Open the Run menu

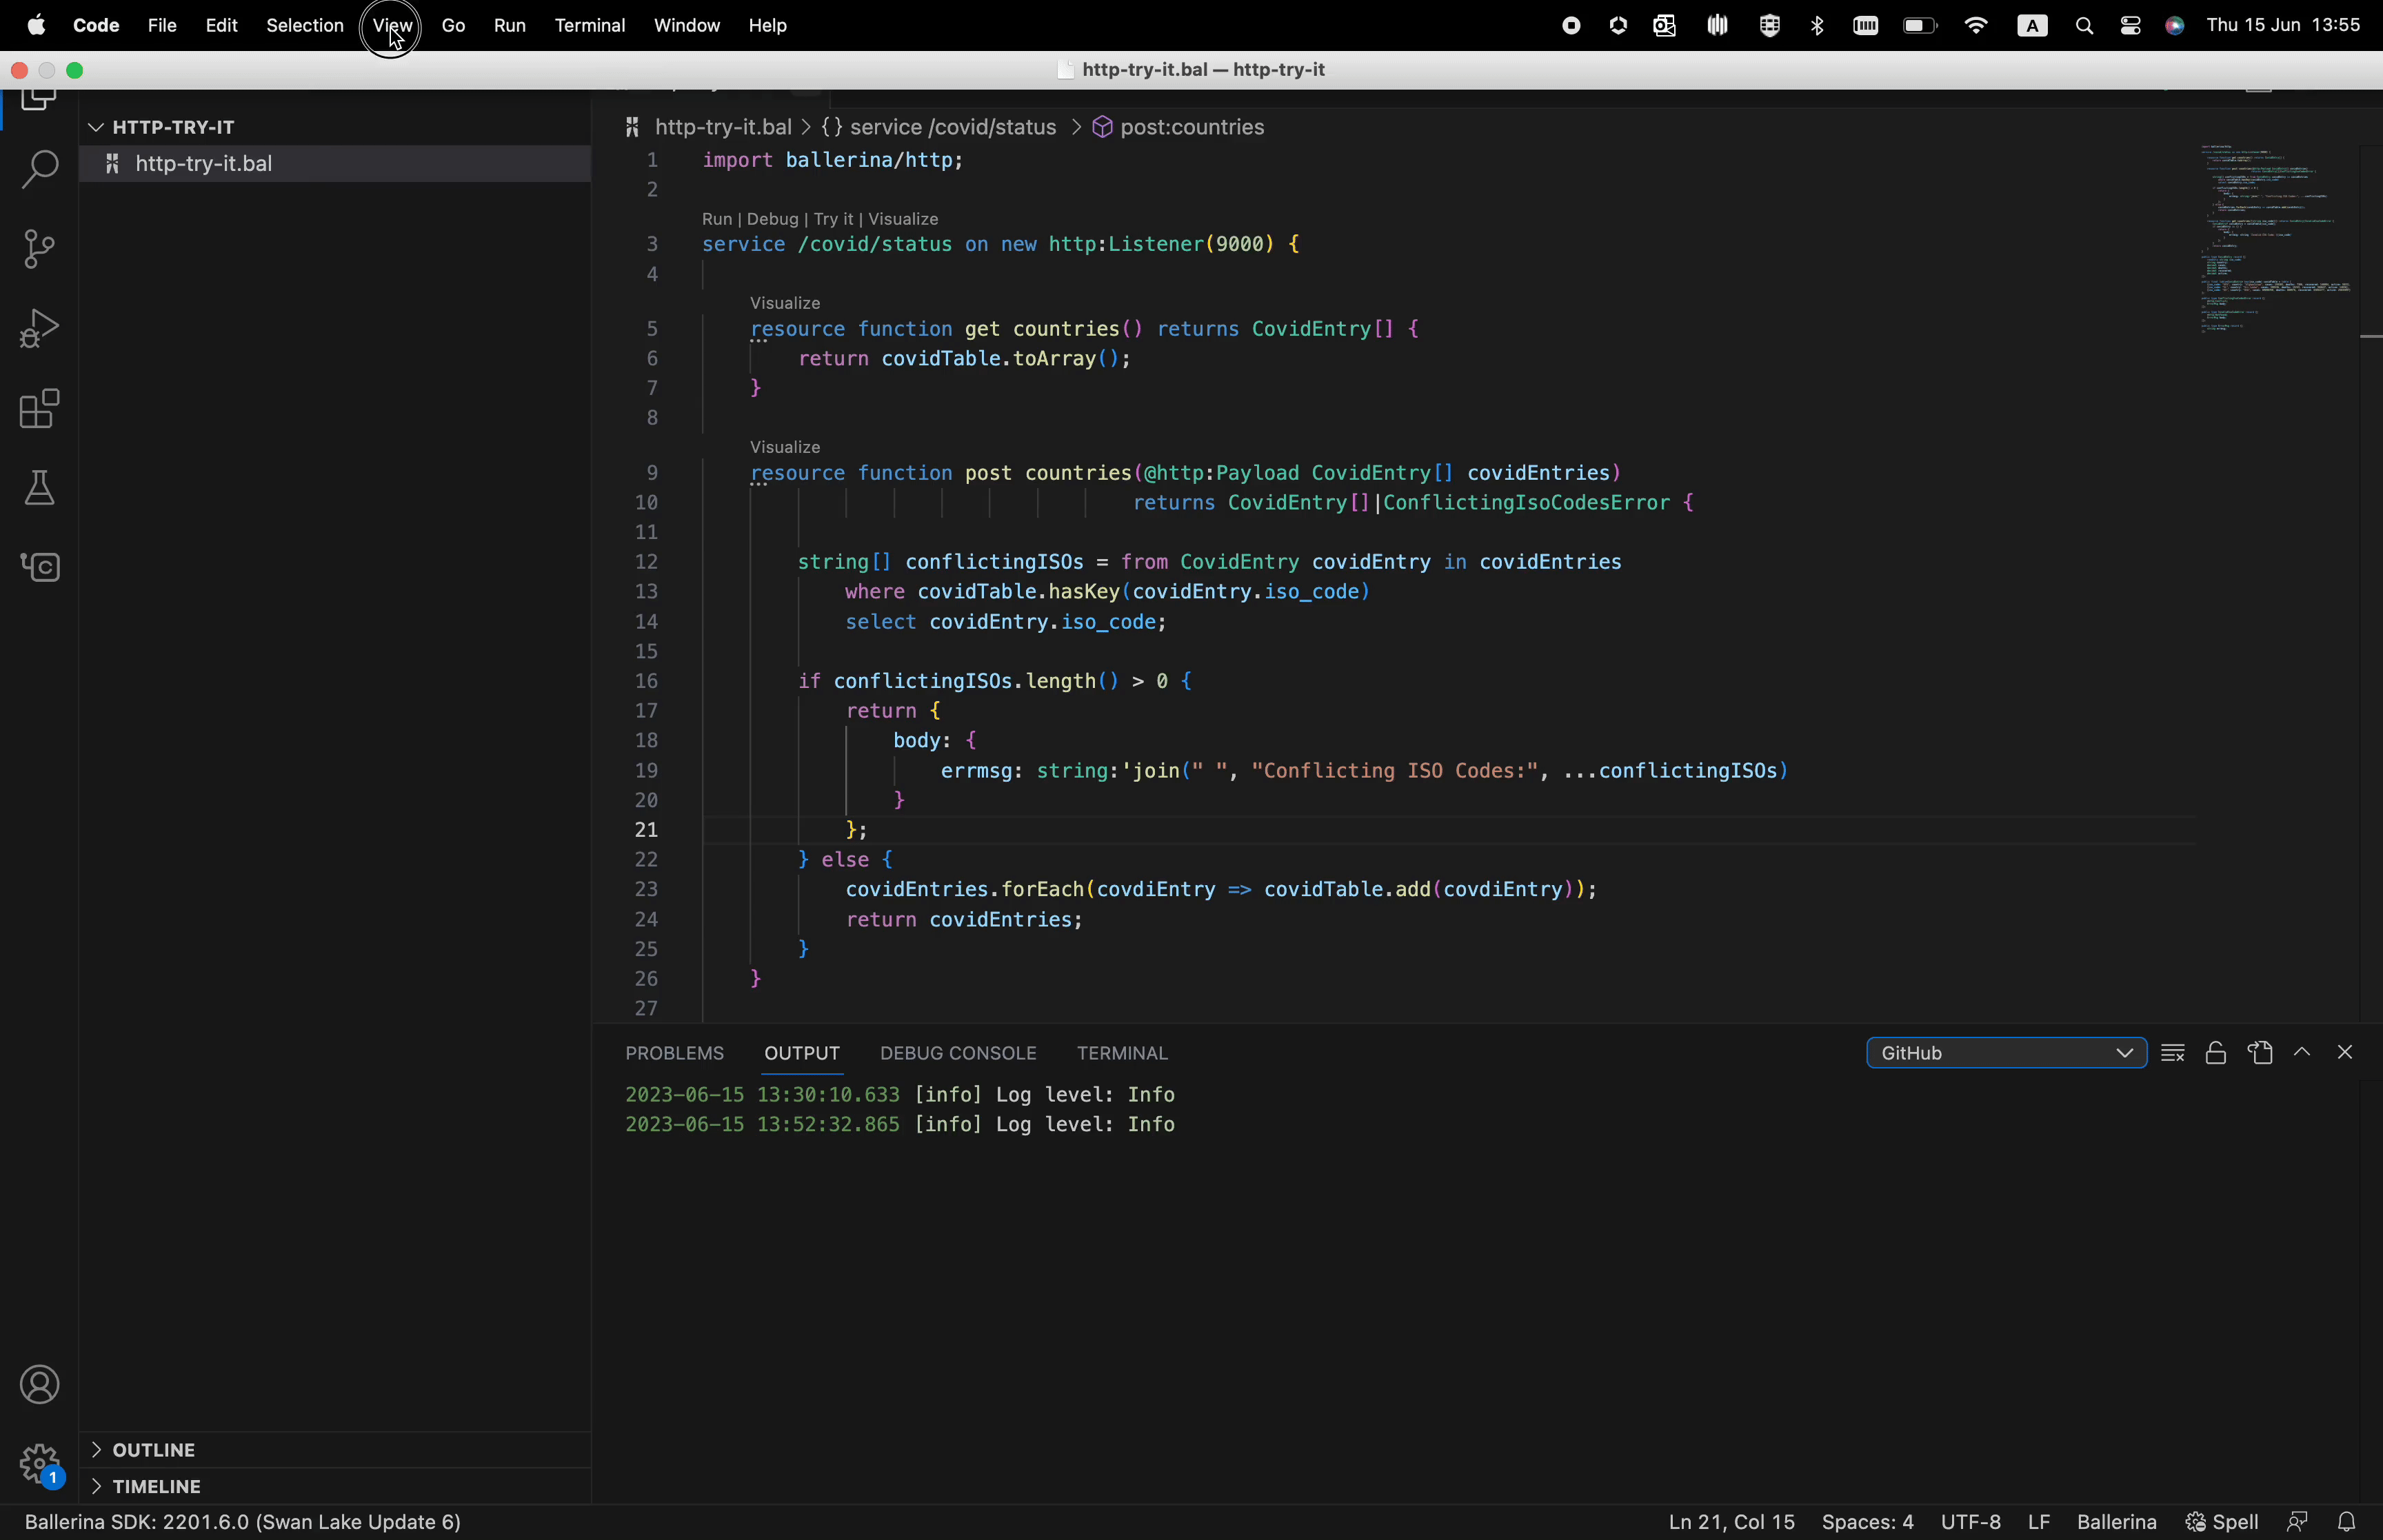[510, 26]
